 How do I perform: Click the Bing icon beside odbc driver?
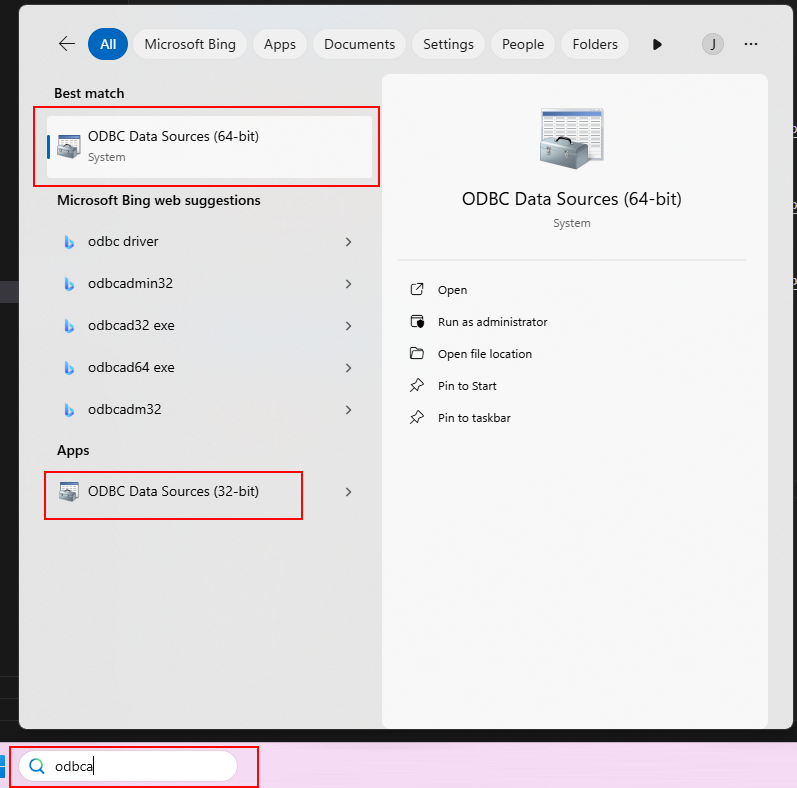[69, 242]
